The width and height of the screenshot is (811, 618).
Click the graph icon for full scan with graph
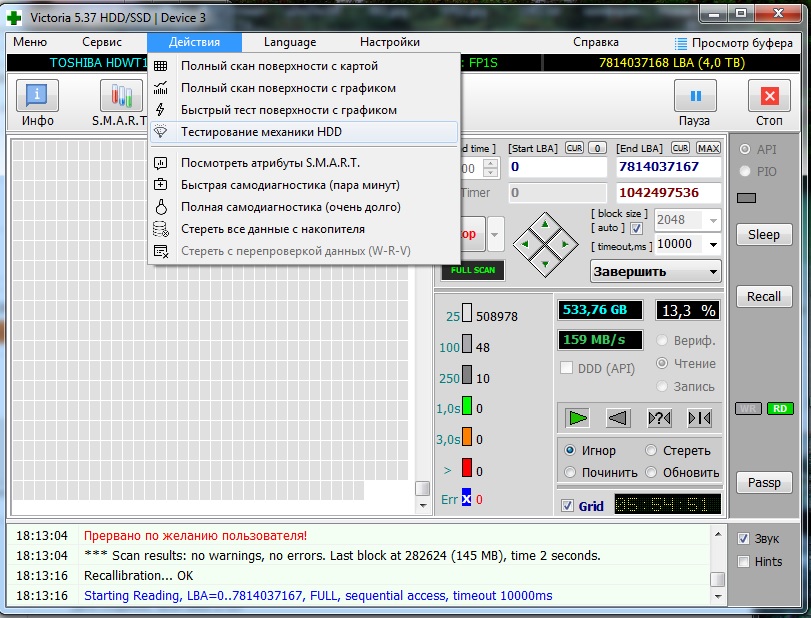(161, 88)
